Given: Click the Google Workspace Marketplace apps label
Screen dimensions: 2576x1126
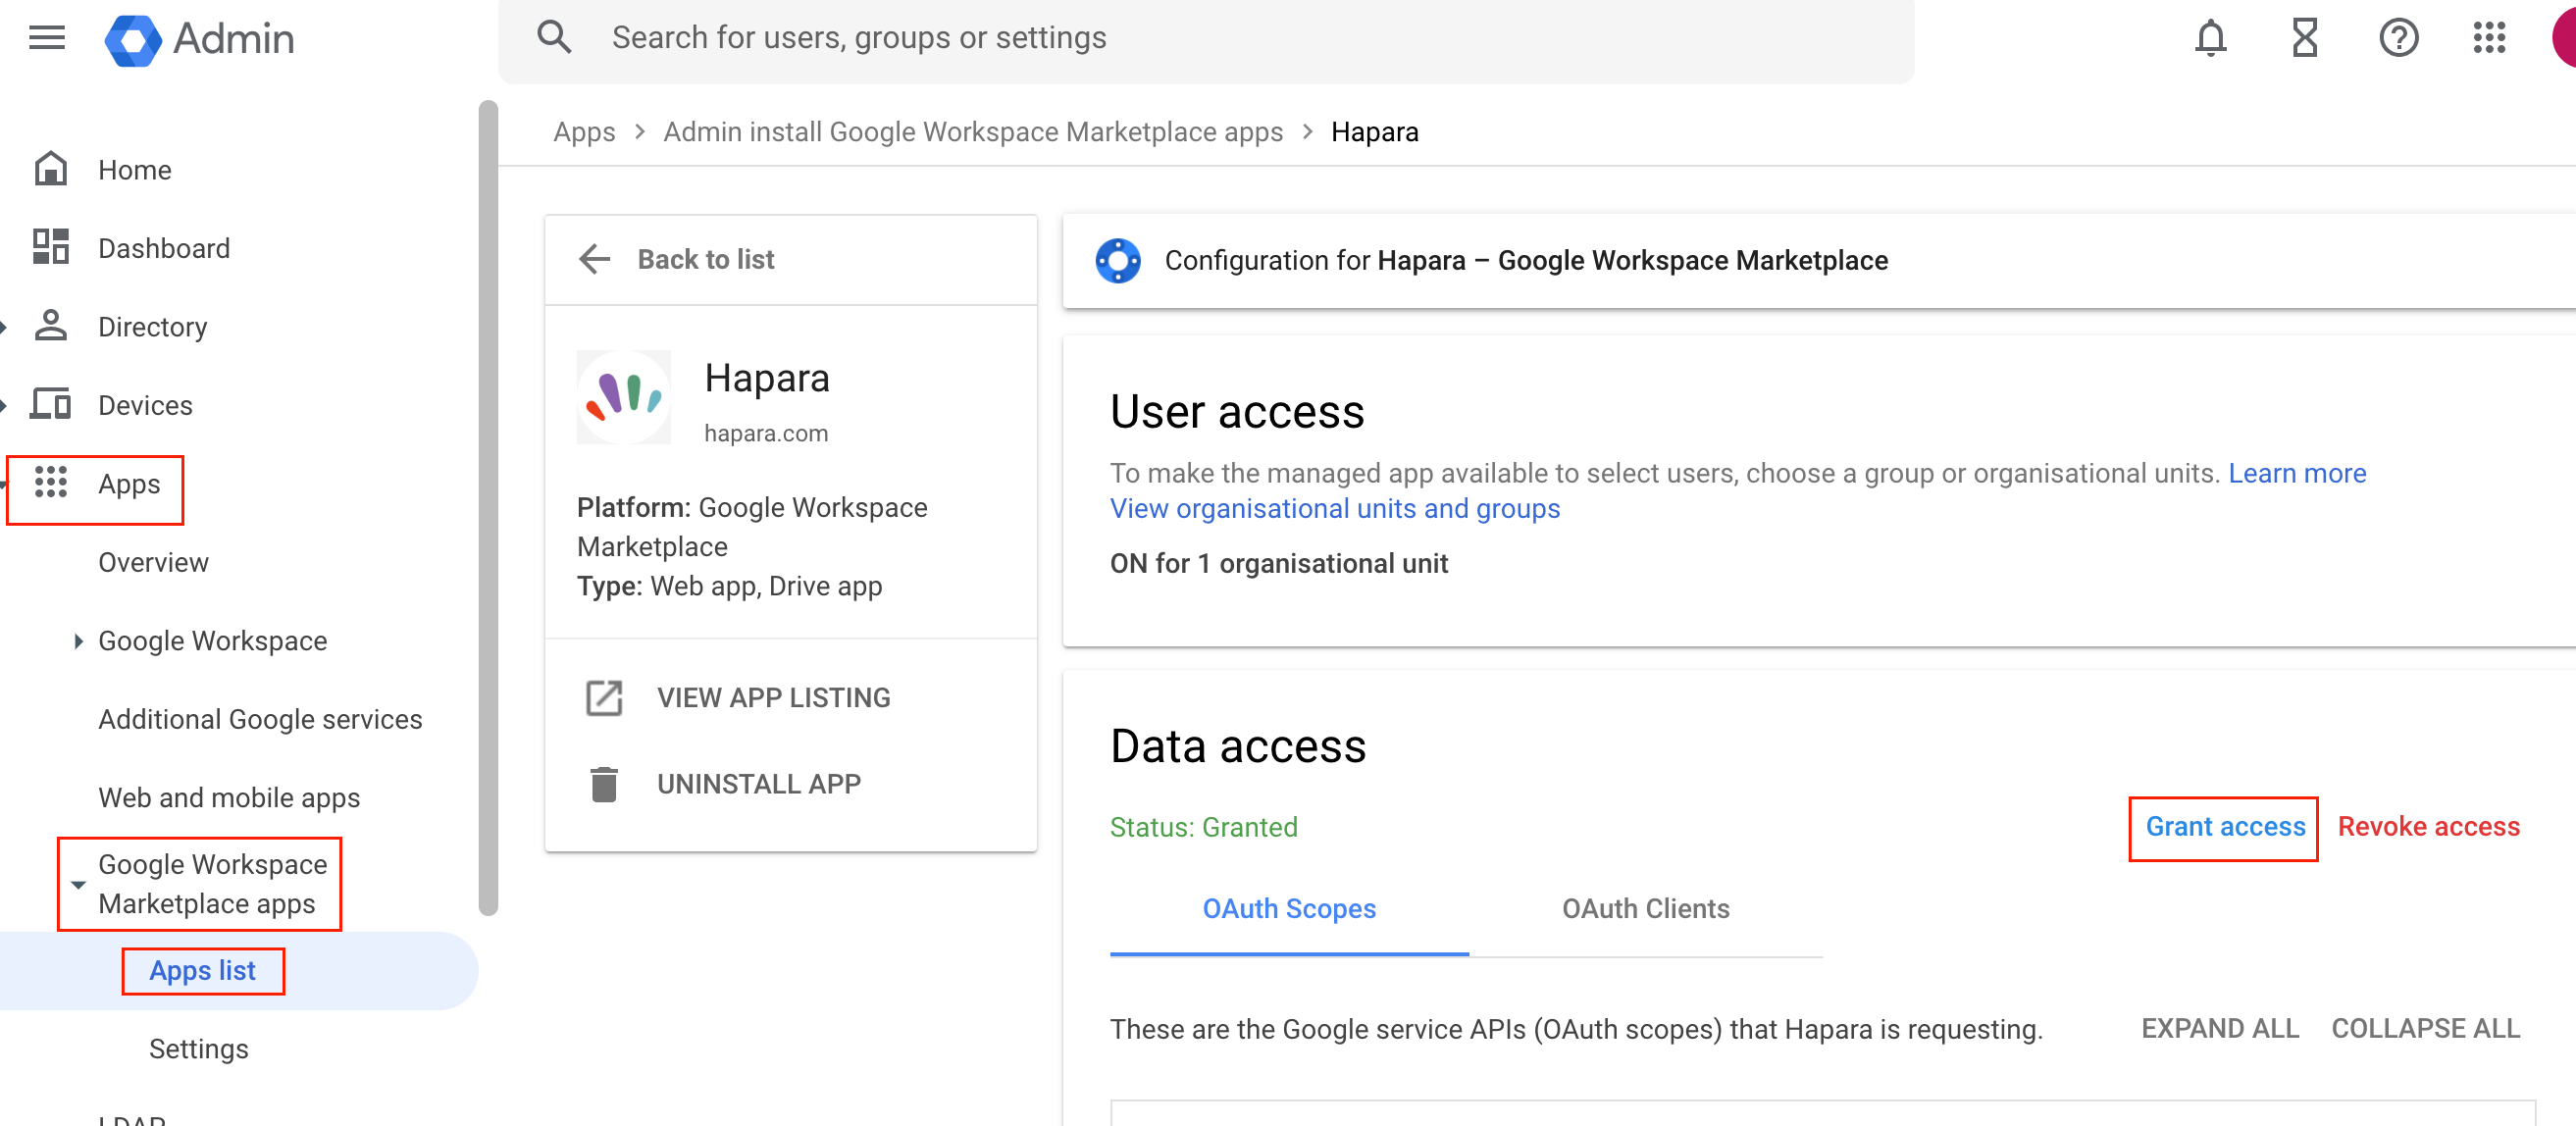Looking at the screenshot, I should tap(212, 884).
